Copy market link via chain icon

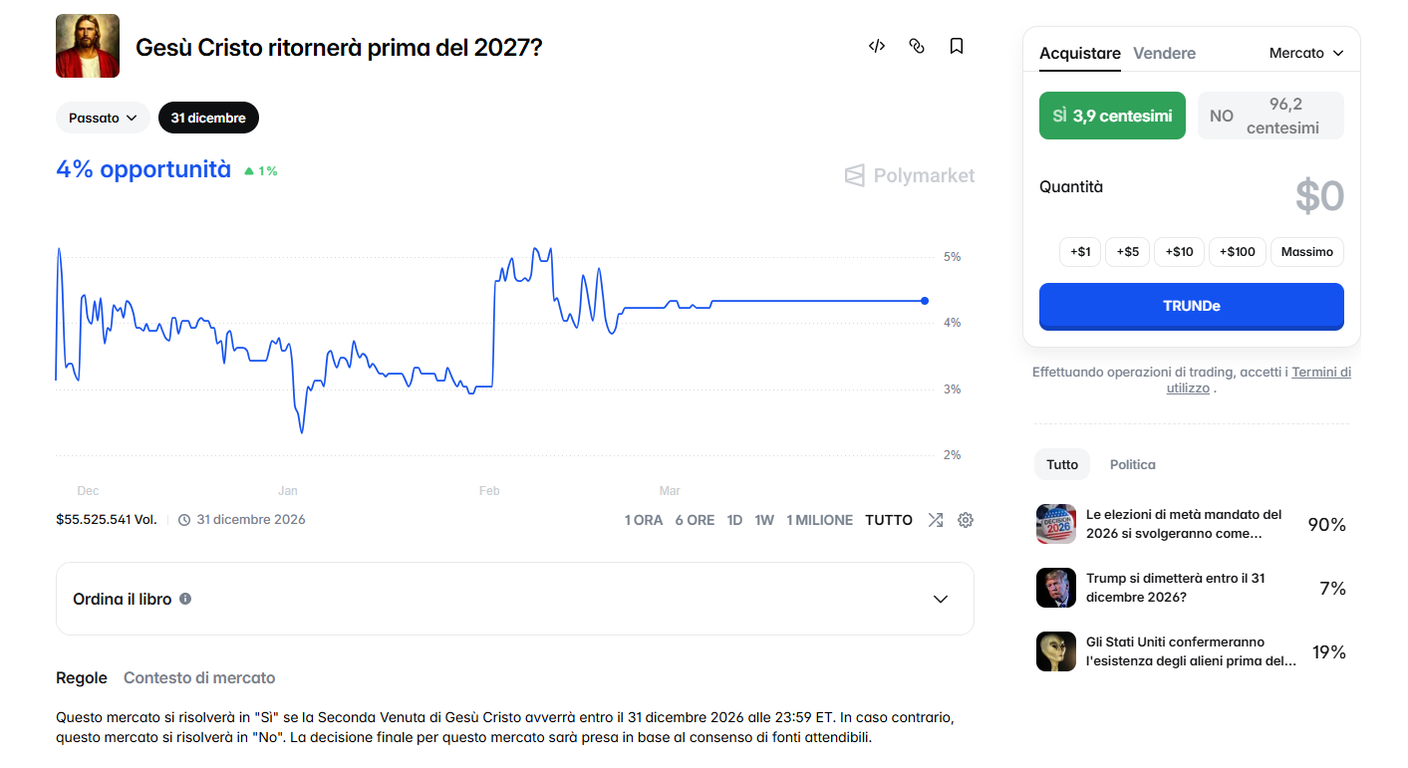point(916,46)
